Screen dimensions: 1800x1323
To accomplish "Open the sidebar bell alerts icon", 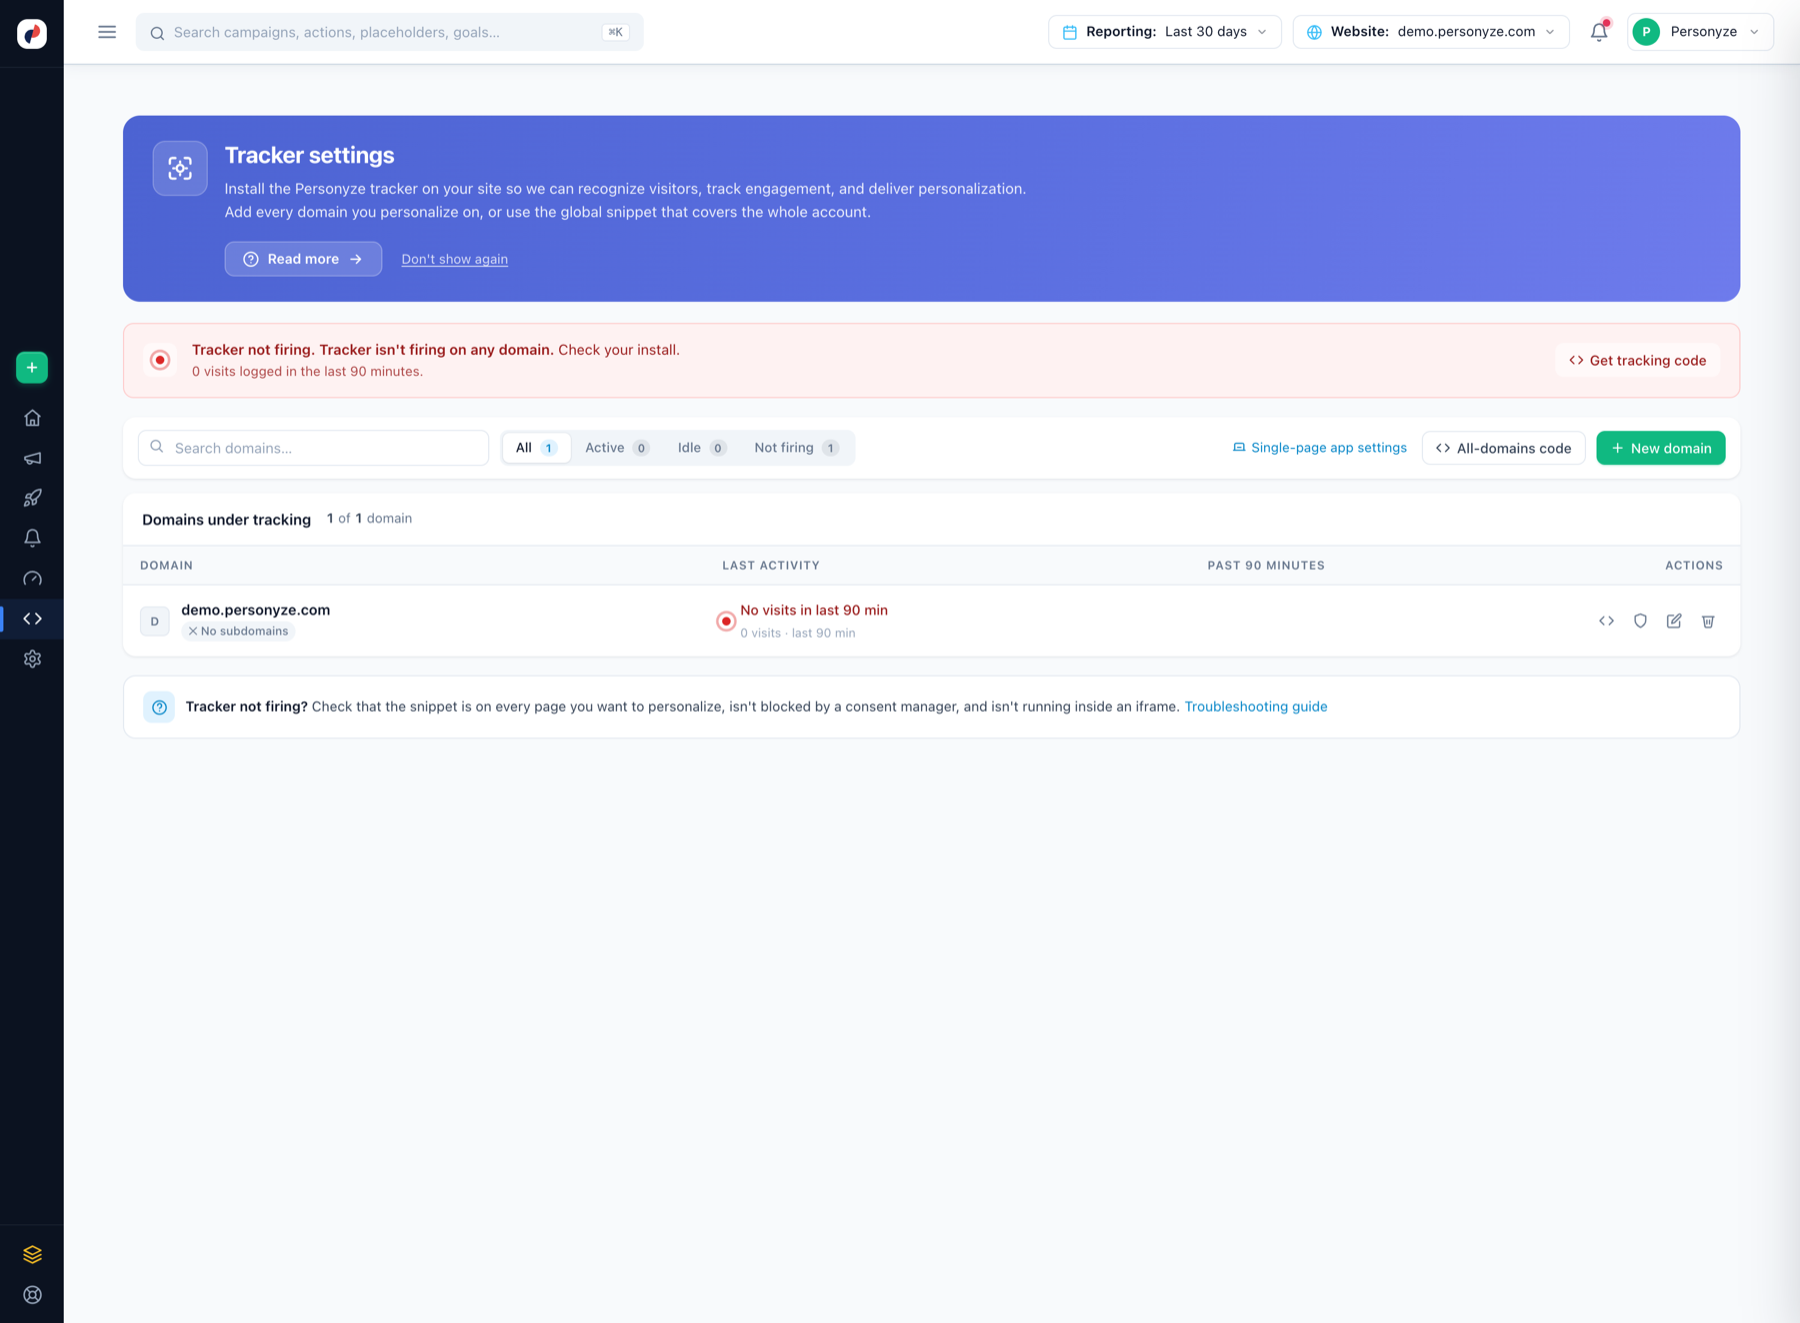I will (x=32, y=538).
